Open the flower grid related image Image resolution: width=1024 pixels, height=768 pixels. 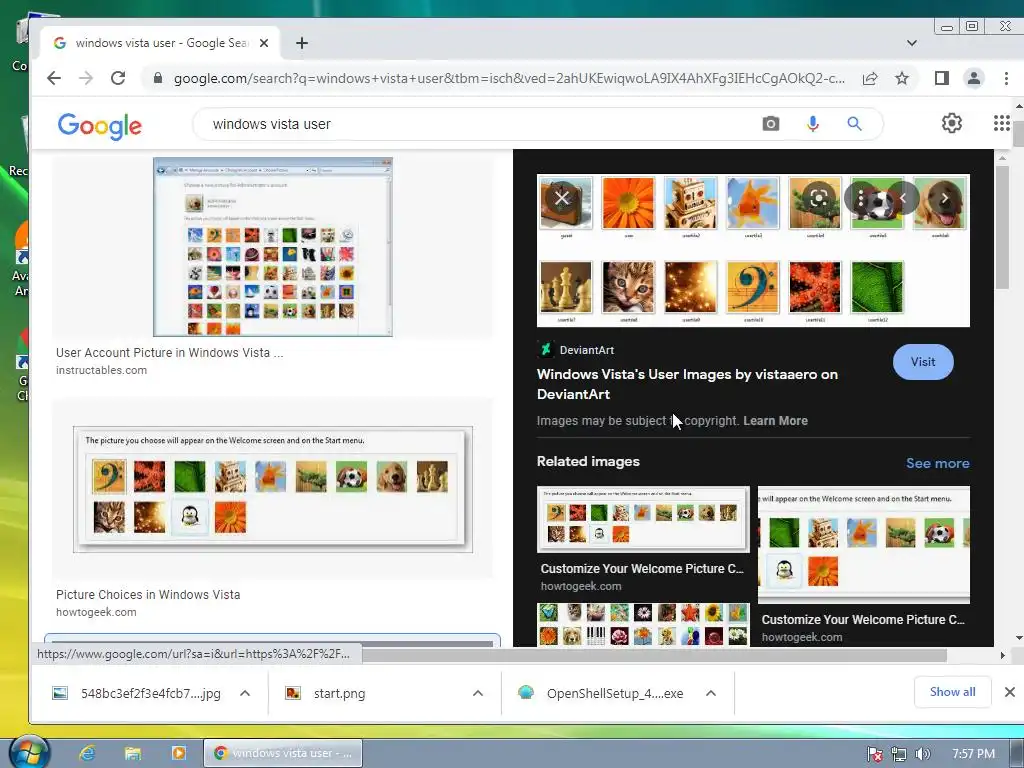(643, 624)
